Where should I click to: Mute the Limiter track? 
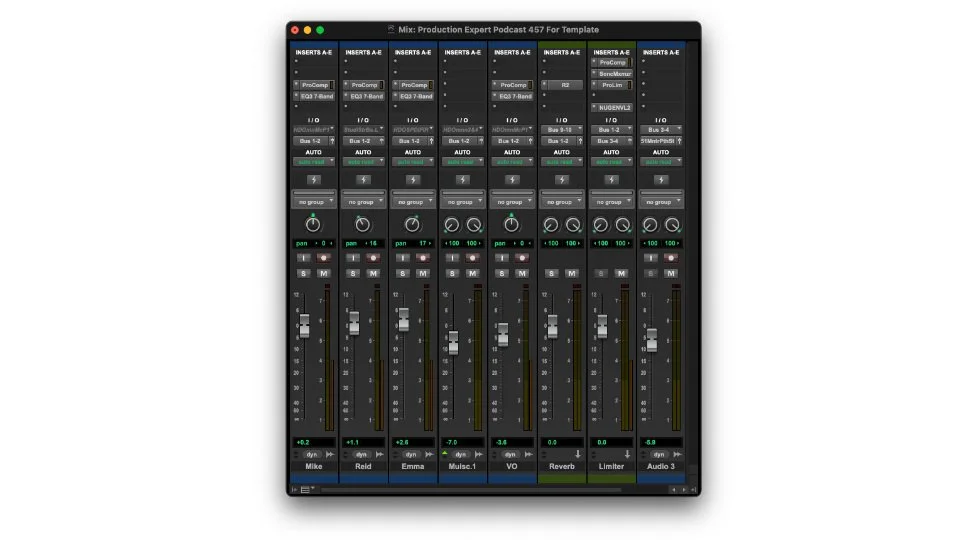(x=621, y=273)
